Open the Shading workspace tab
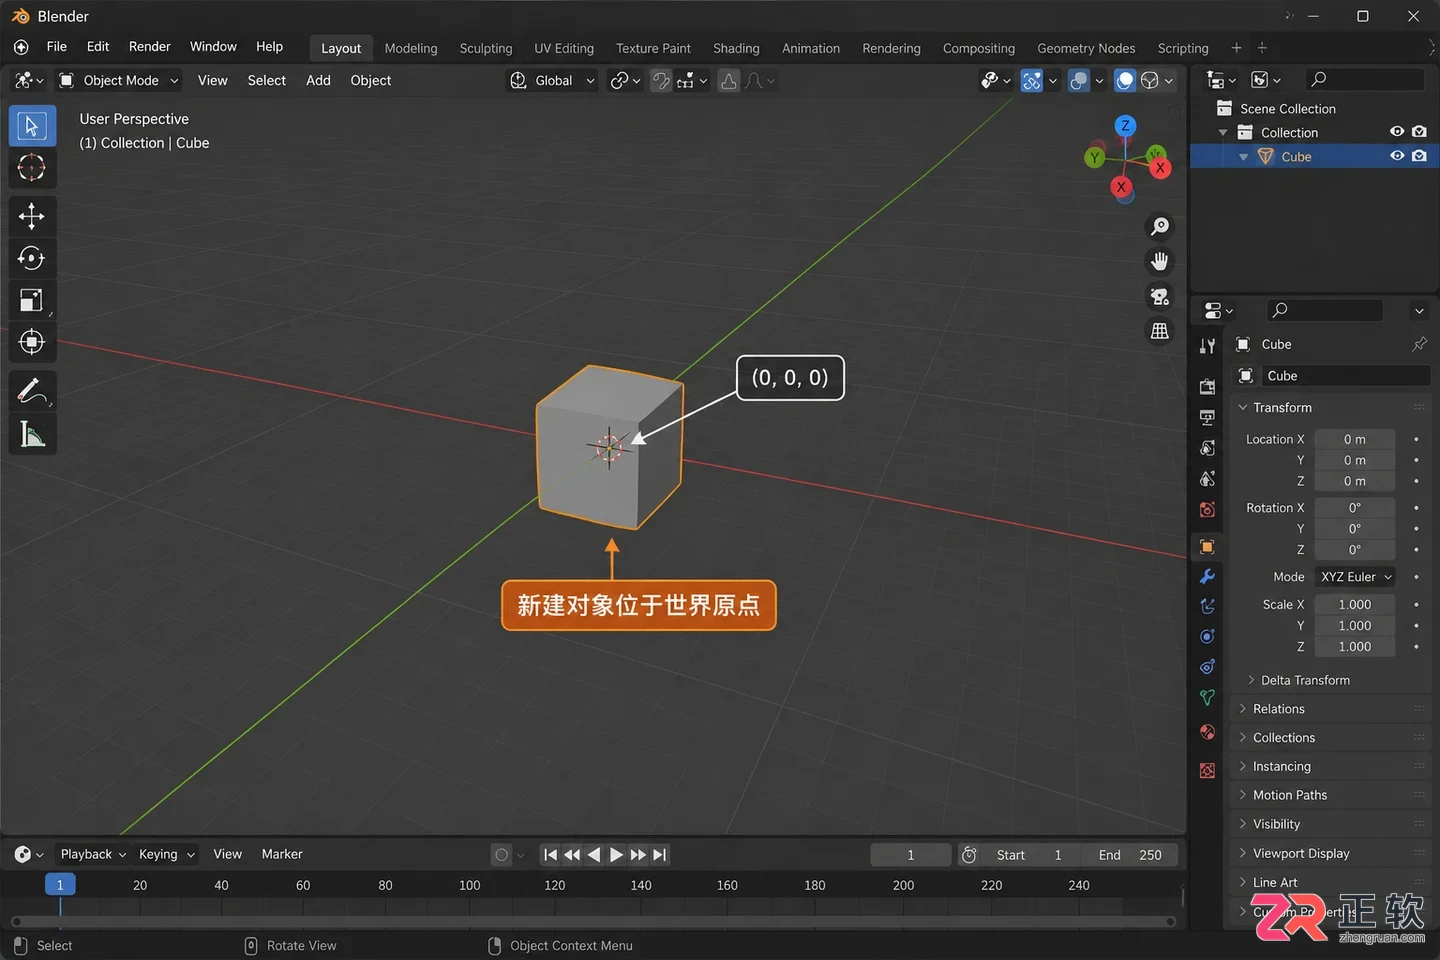The width and height of the screenshot is (1440, 960). (736, 48)
